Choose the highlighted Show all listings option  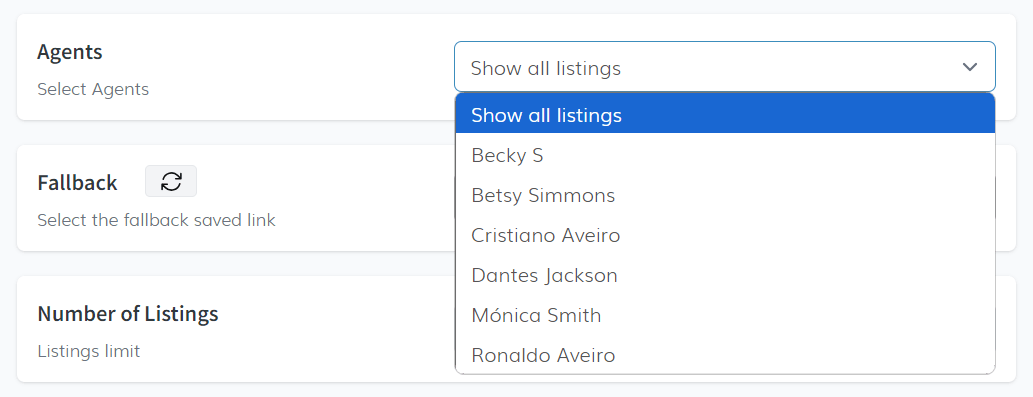click(x=725, y=115)
